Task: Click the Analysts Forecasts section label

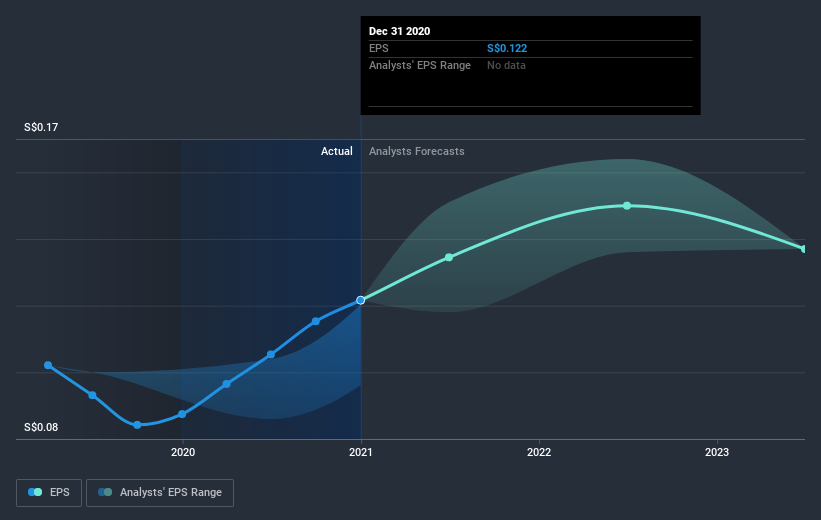Action: tap(417, 151)
